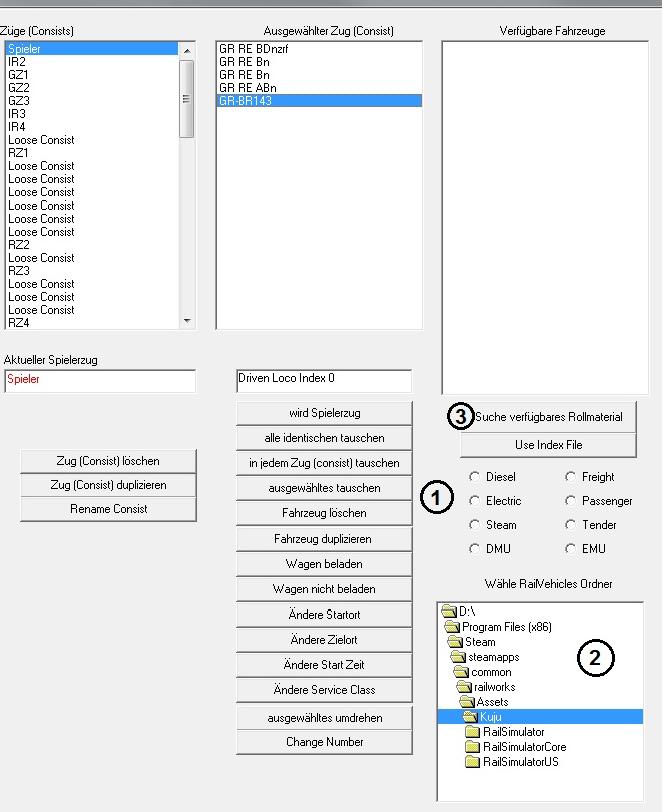
Task: Select 'RZ2' in the consists list
Action: [x=92, y=244]
